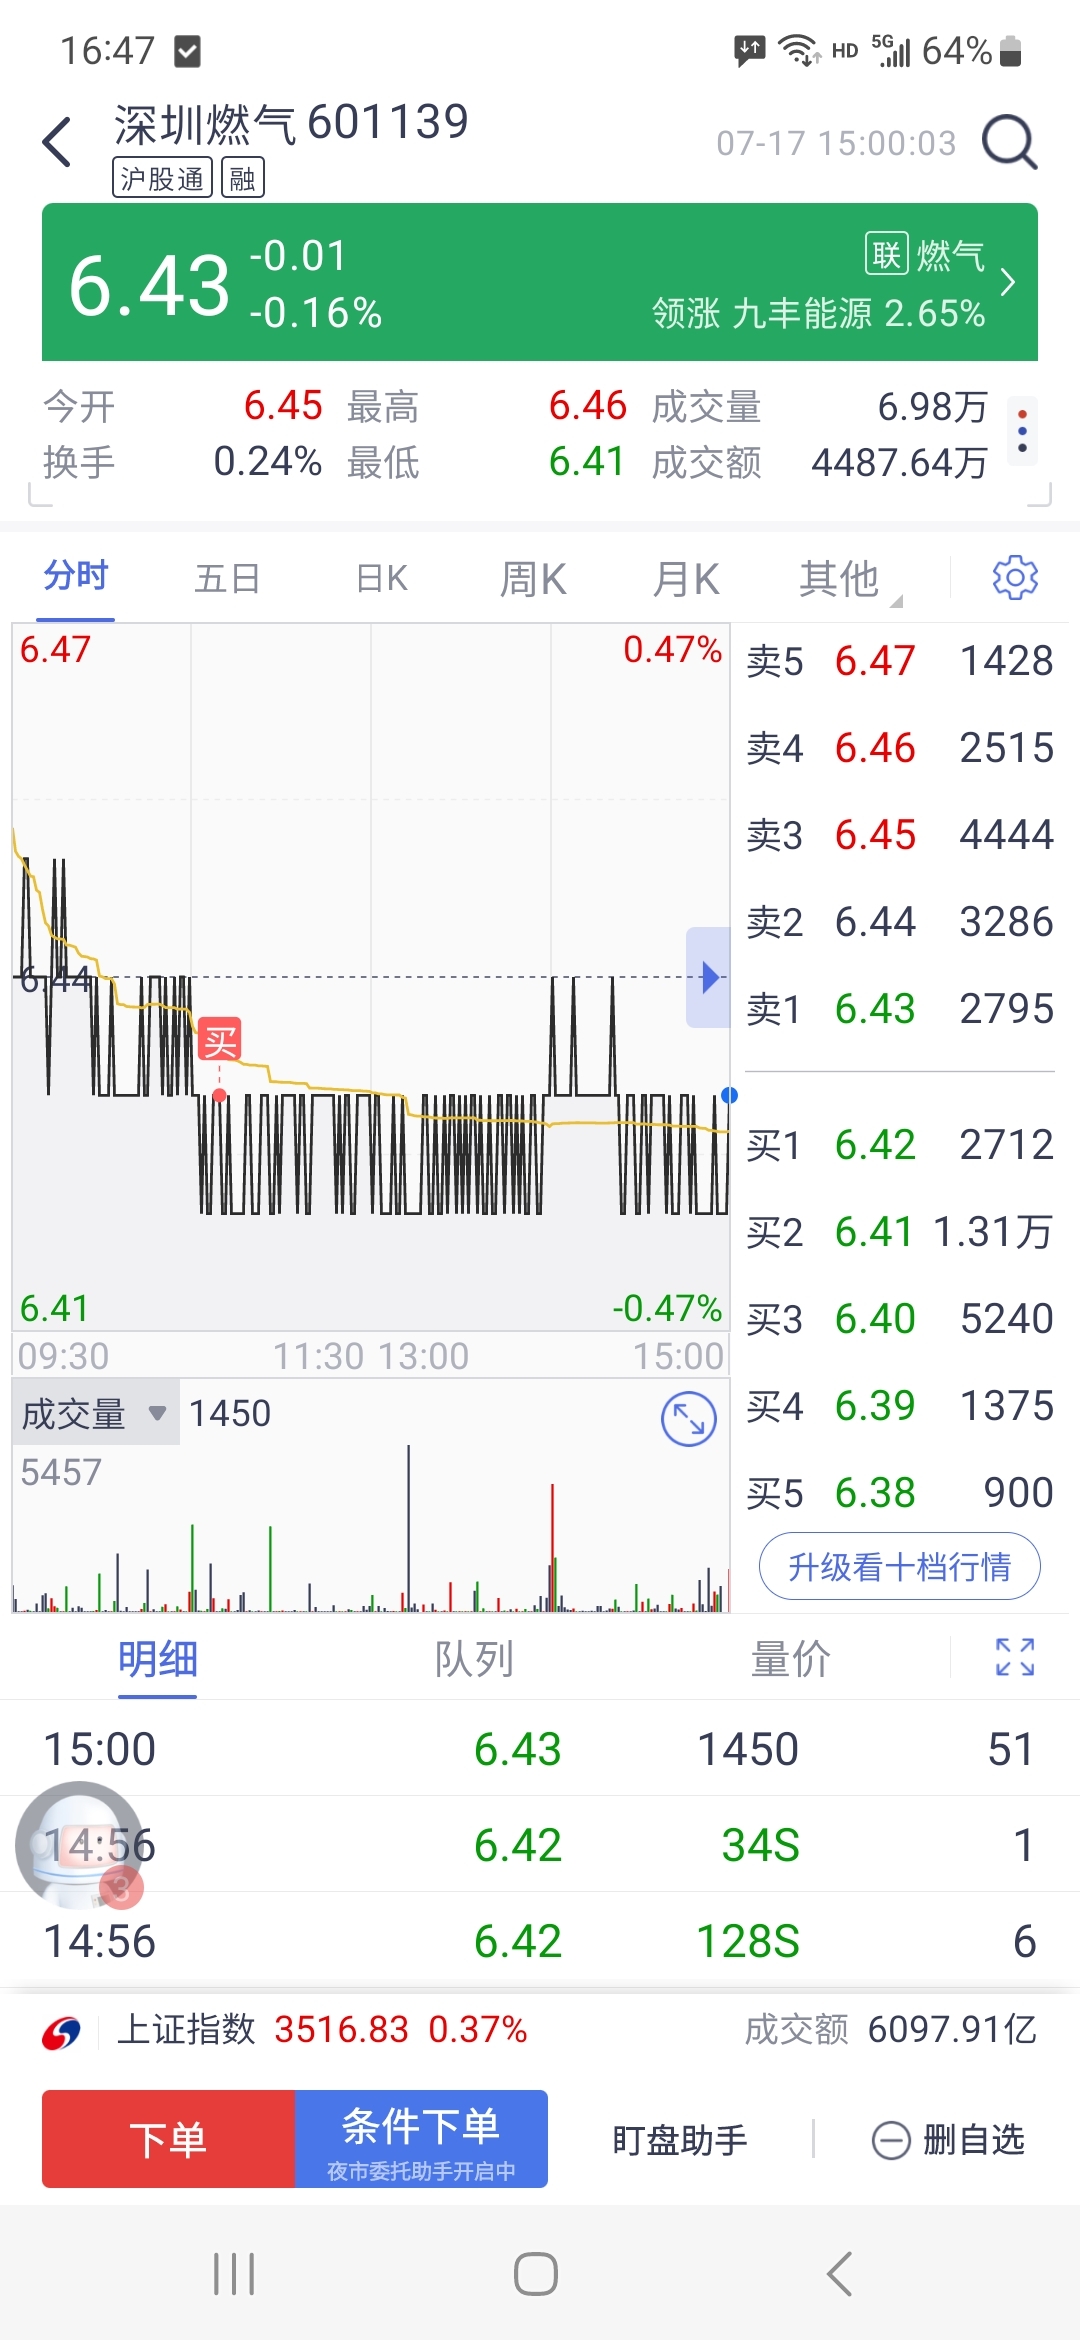The image size is (1080, 2340).
Task: Expand the 其他 chart period dropdown
Action: click(850, 579)
